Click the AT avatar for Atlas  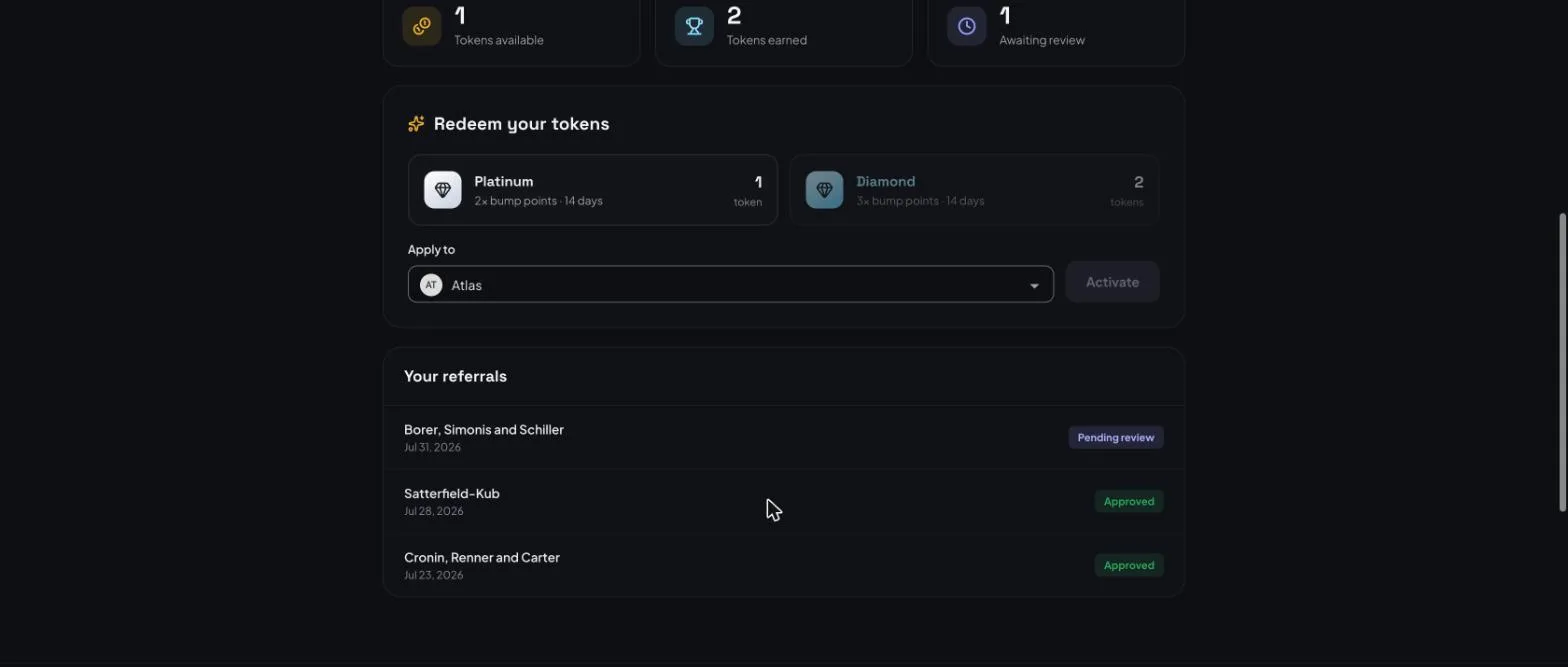(x=431, y=285)
